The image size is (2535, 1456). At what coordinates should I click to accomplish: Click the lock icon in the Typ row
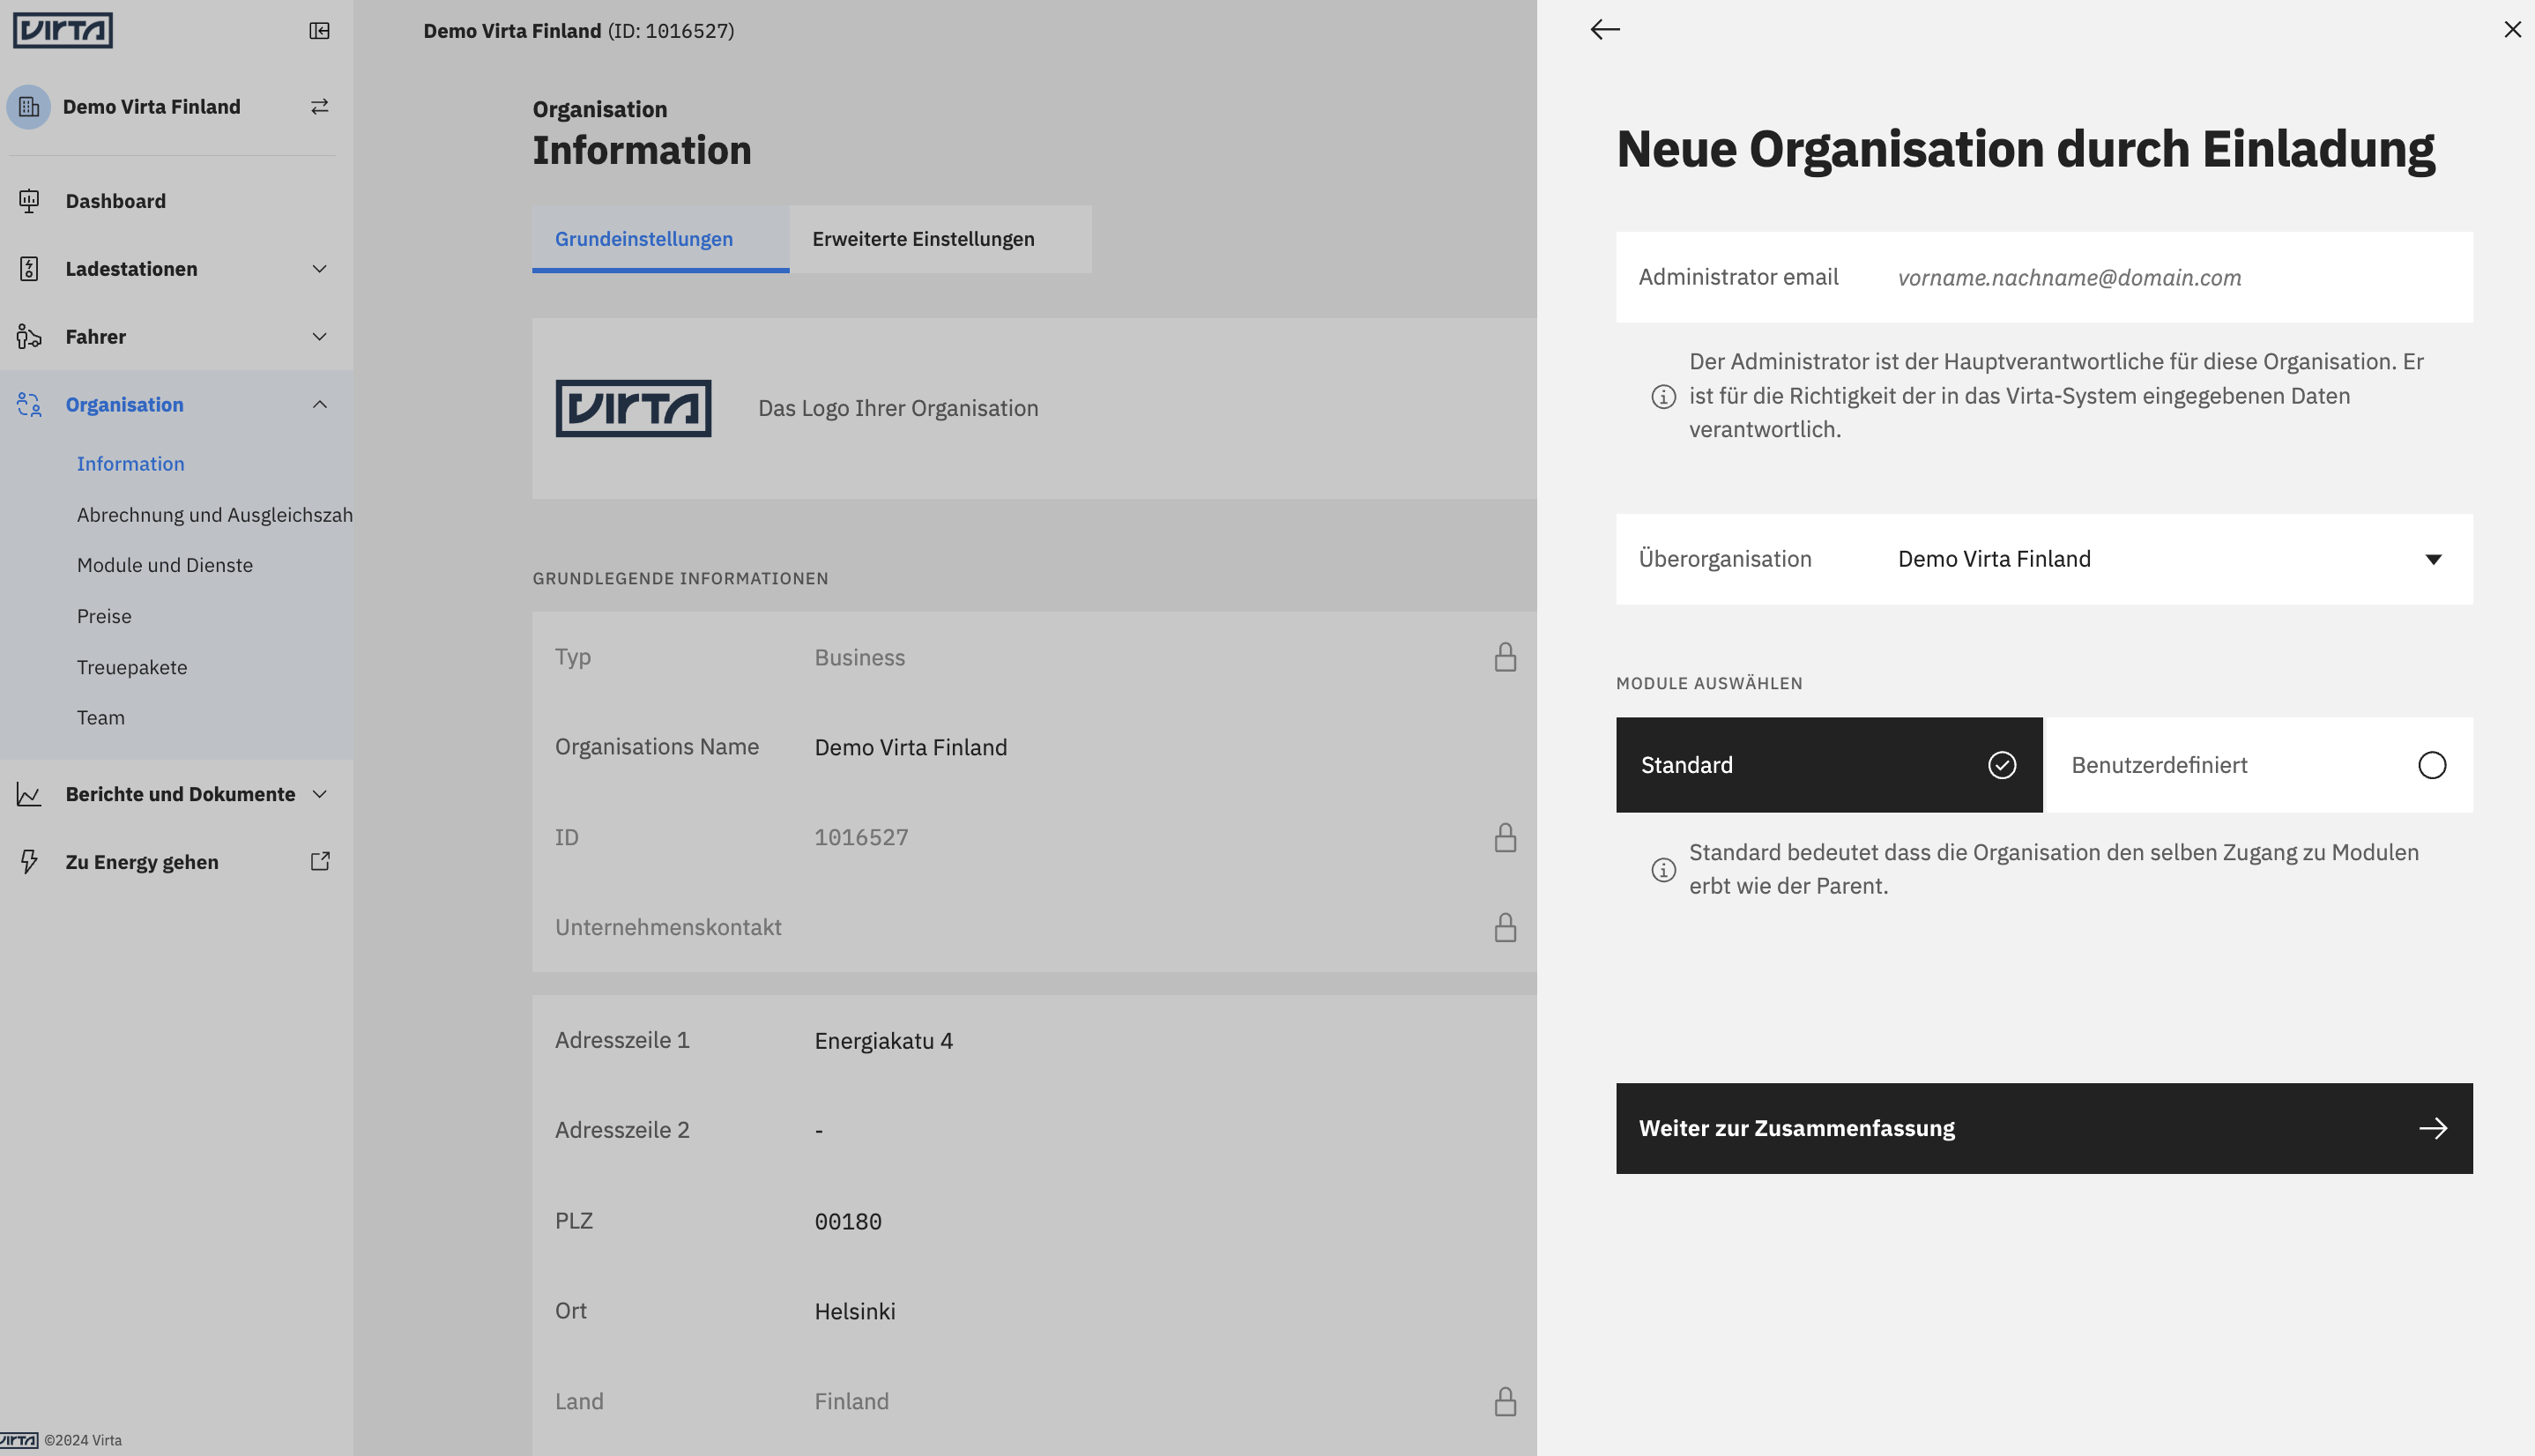(x=1505, y=657)
